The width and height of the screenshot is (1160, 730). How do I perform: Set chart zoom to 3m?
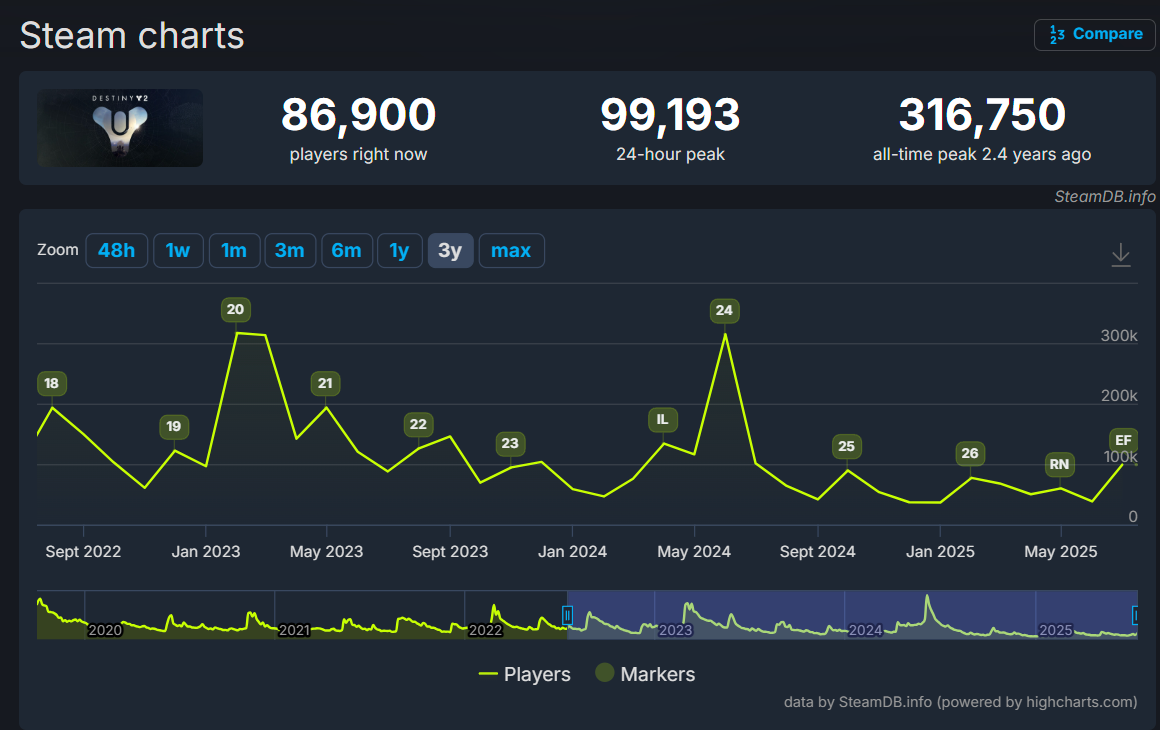[x=290, y=251]
